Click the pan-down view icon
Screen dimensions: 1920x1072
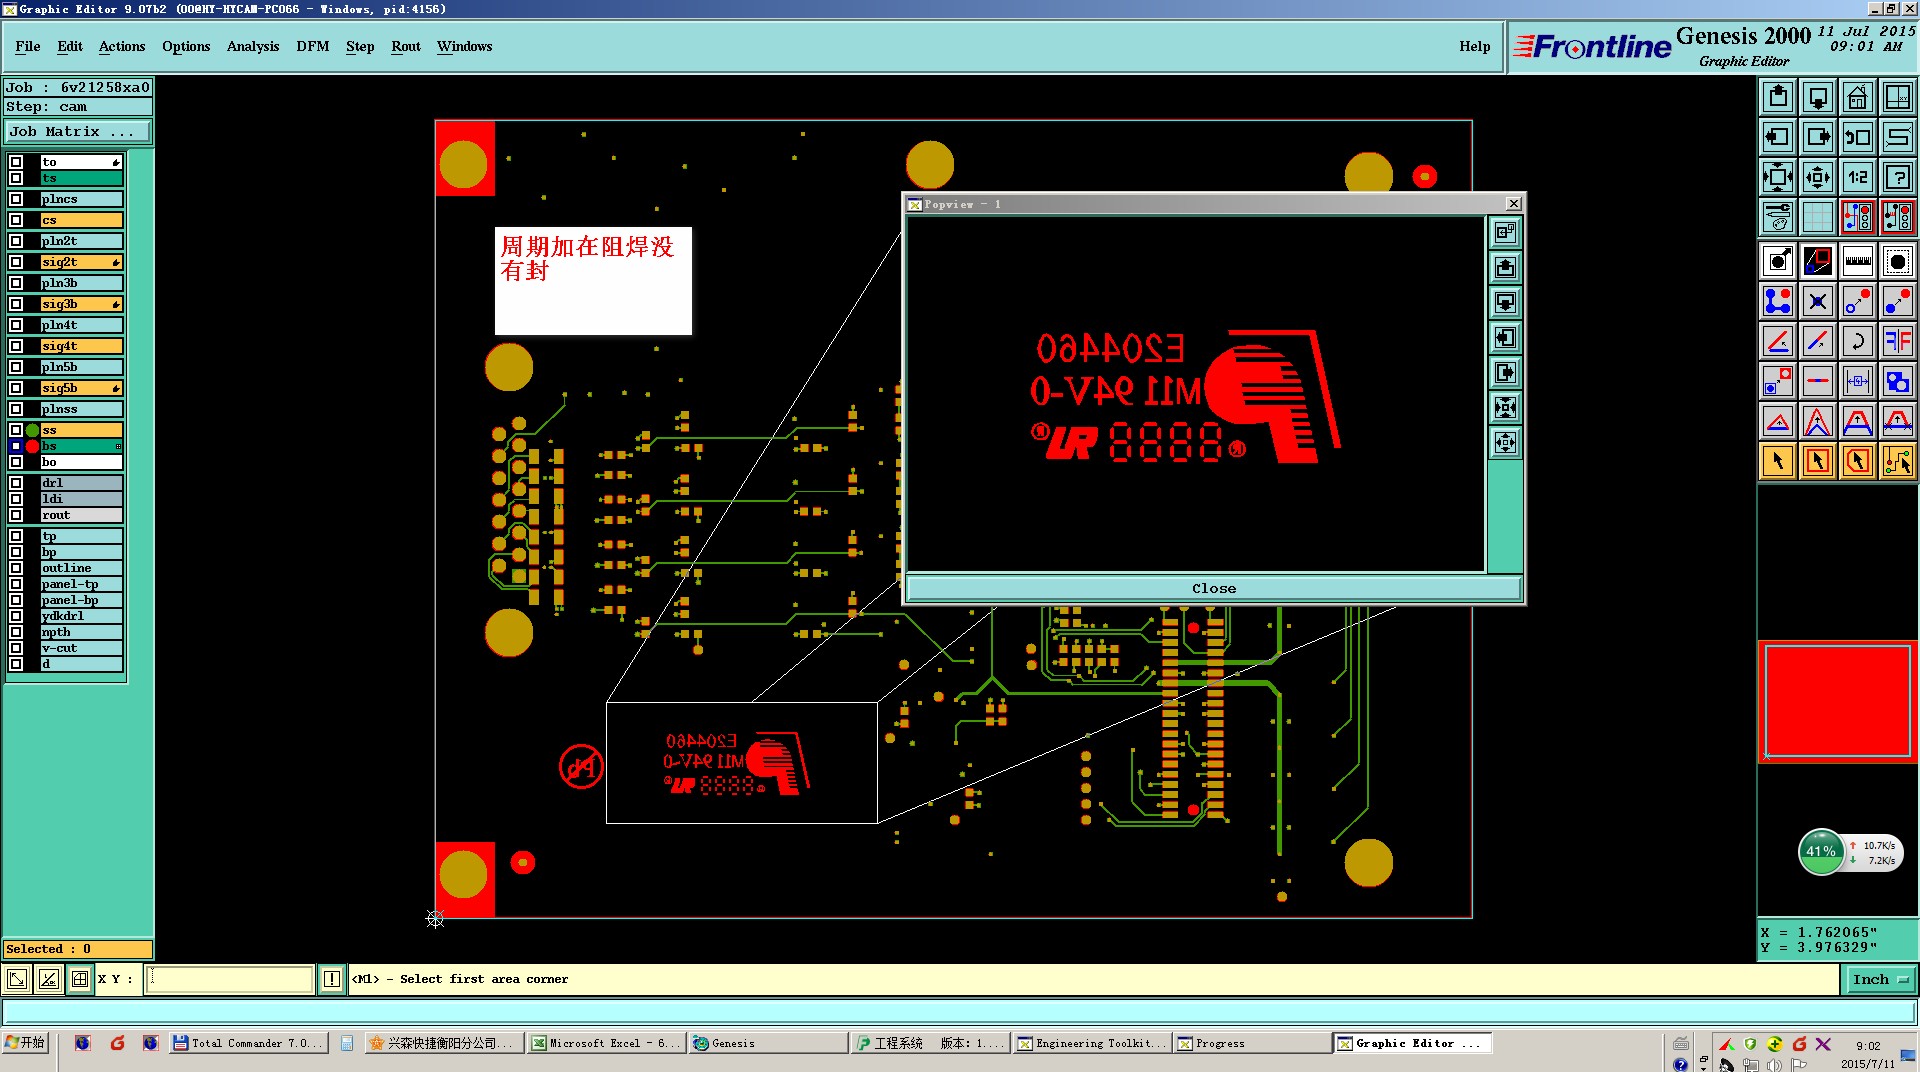1818,97
